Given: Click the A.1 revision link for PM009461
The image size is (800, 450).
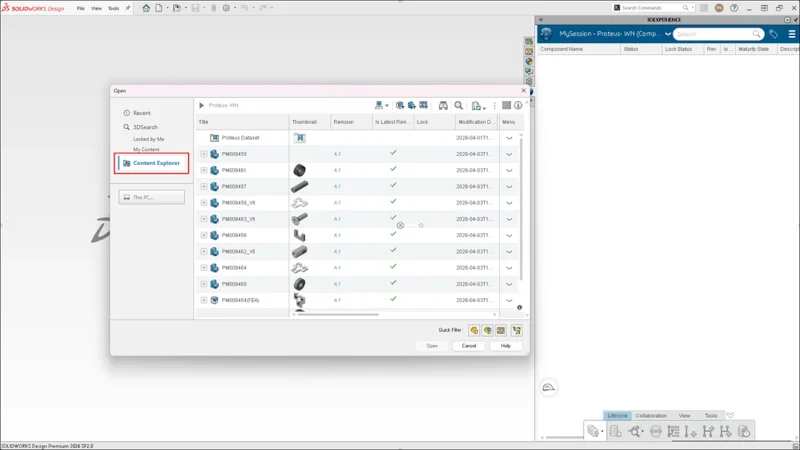Looking at the screenshot, I should tap(337, 170).
